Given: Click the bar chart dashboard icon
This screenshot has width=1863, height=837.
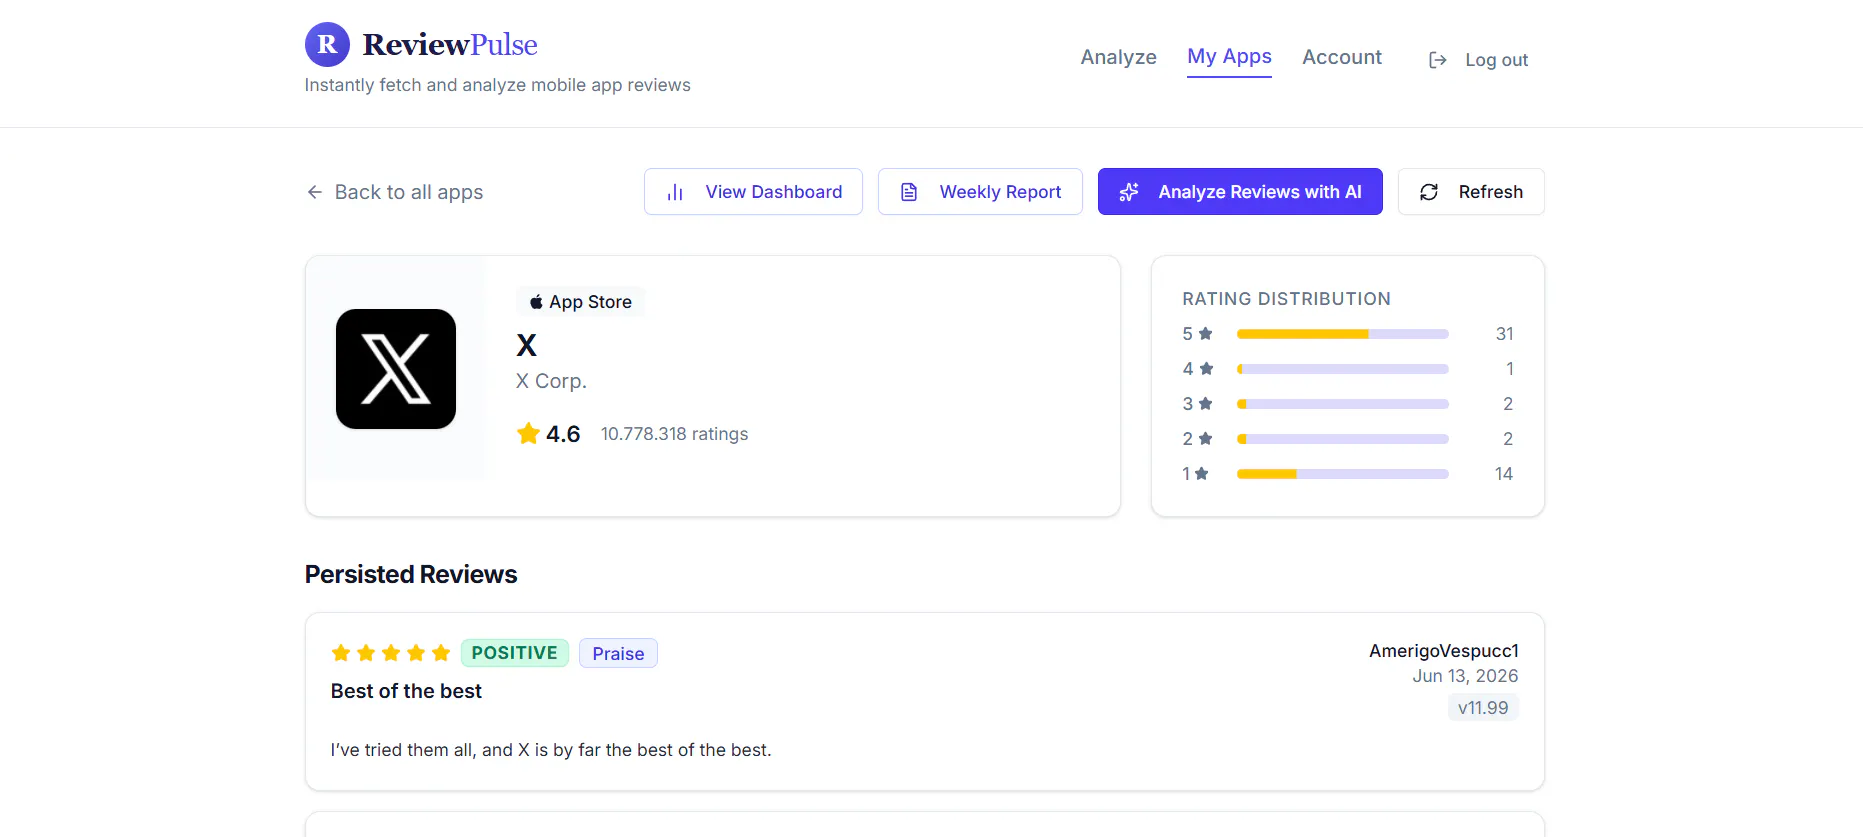Looking at the screenshot, I should [675, 192].
